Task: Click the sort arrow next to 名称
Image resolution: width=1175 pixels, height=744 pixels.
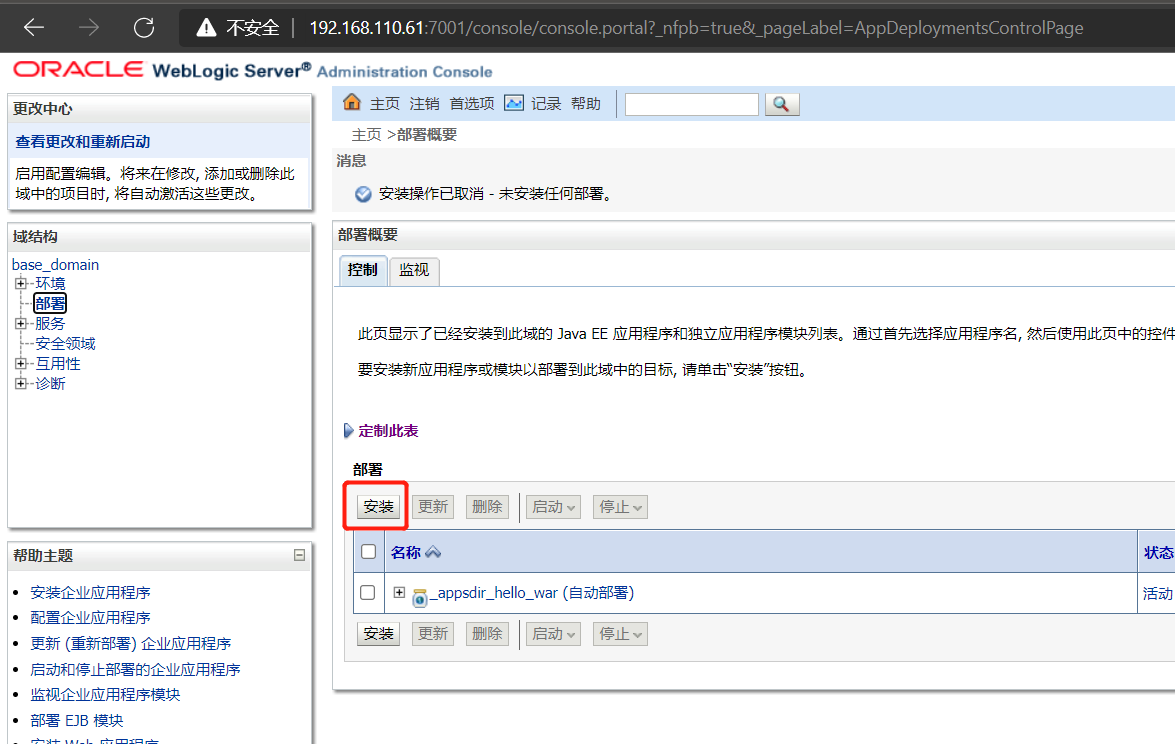Action: (x=433, y=553)
